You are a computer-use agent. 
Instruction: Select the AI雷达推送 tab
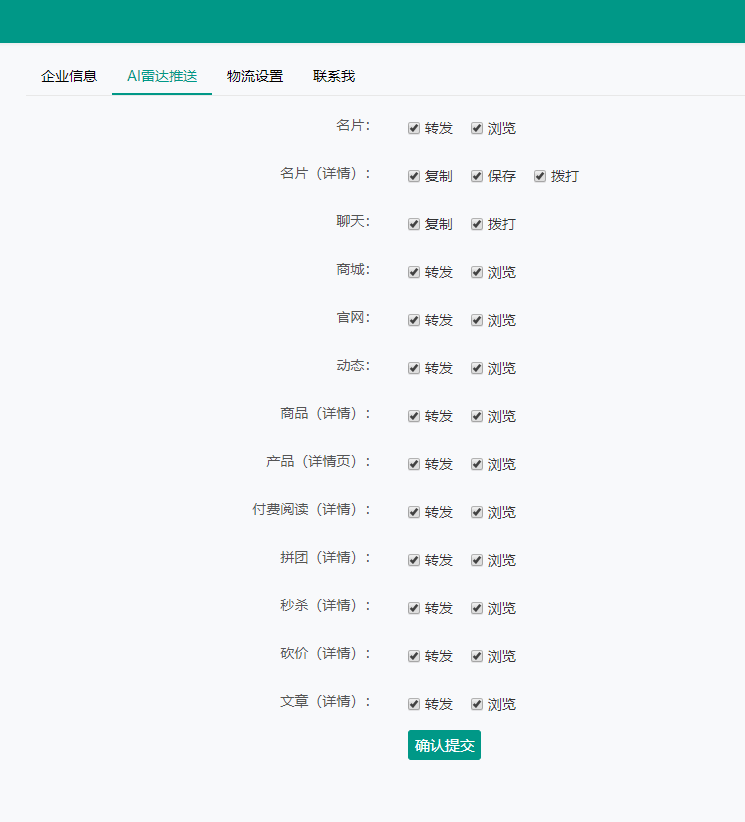coord(162,76)
